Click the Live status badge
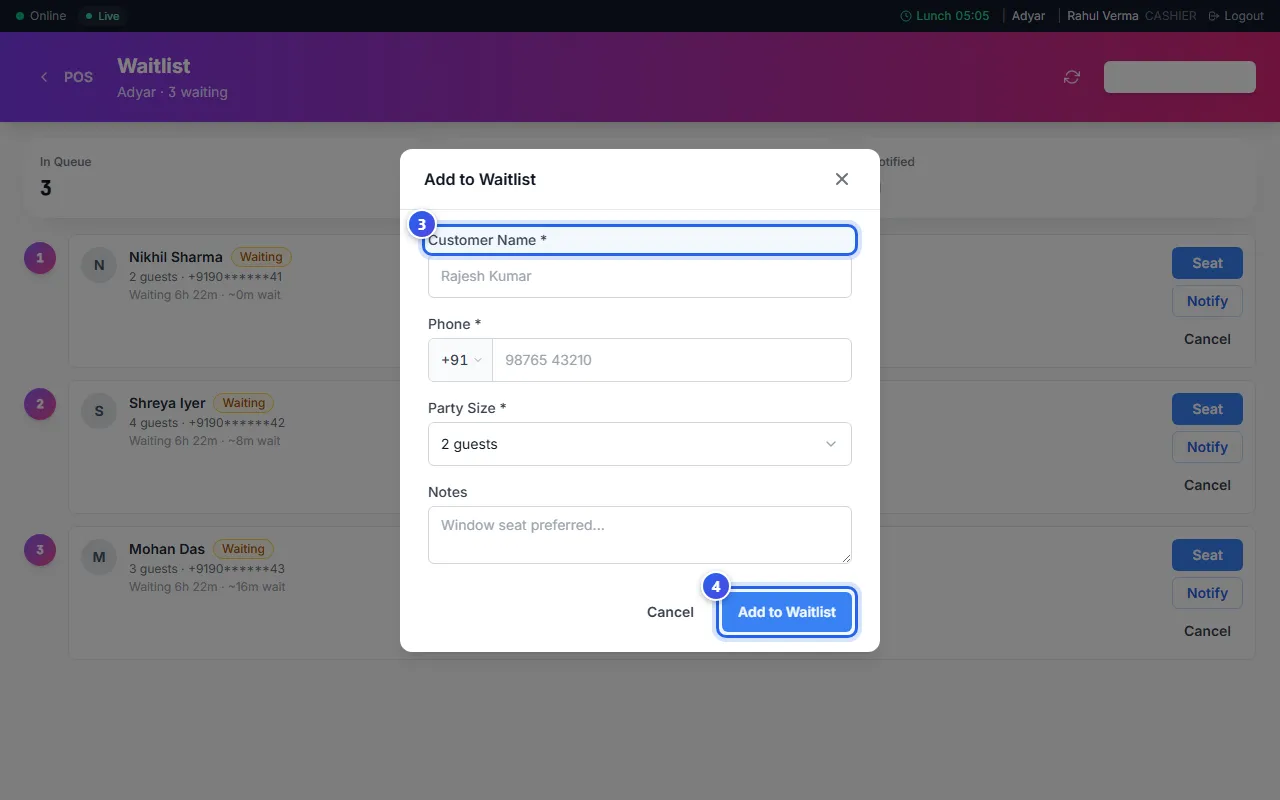Image resolution: width=1280 pixels, height=800 pixels. tap(102, 16)
